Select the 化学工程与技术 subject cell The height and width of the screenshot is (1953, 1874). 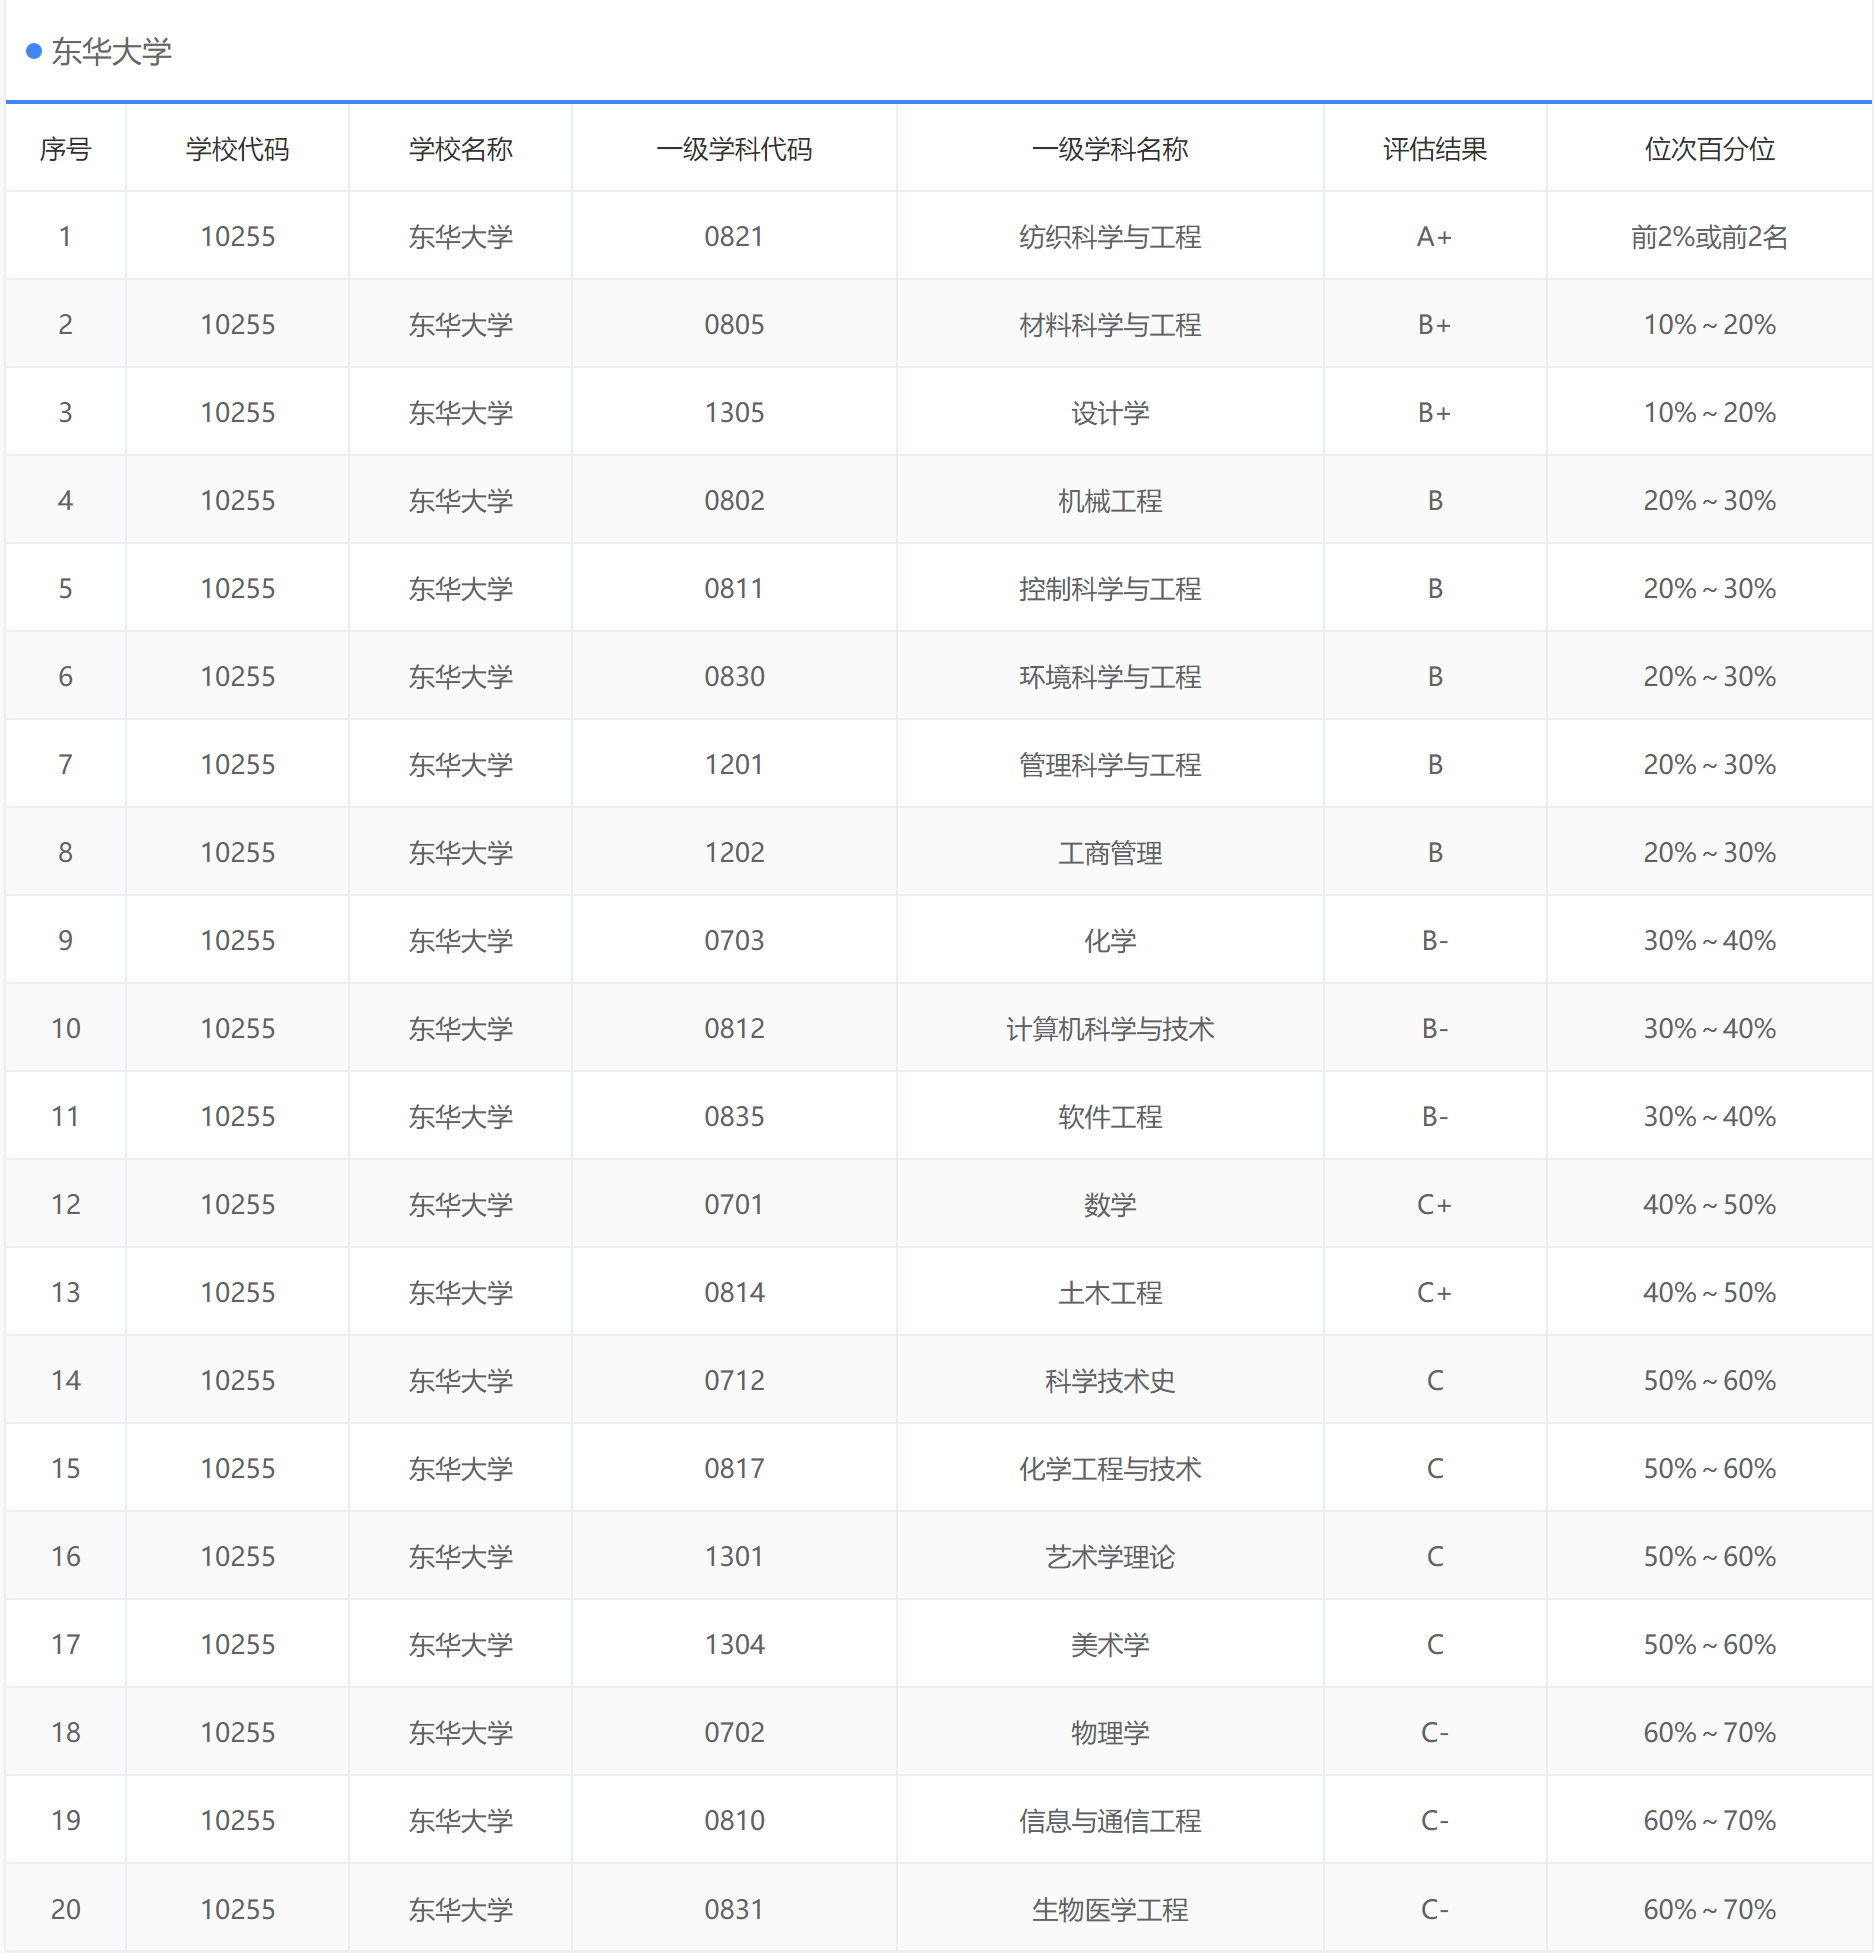point(1110,1469)
